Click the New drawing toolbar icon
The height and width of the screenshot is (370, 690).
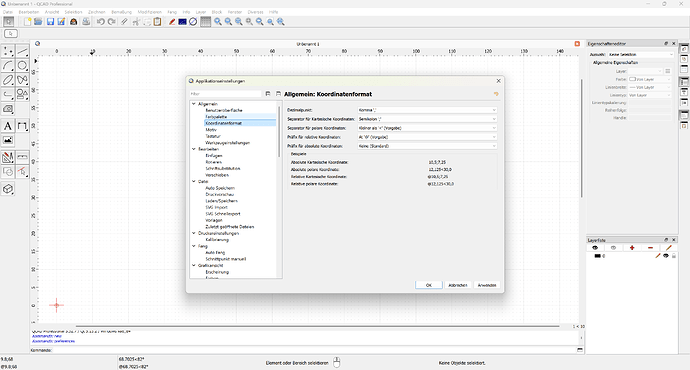[28, 22]
